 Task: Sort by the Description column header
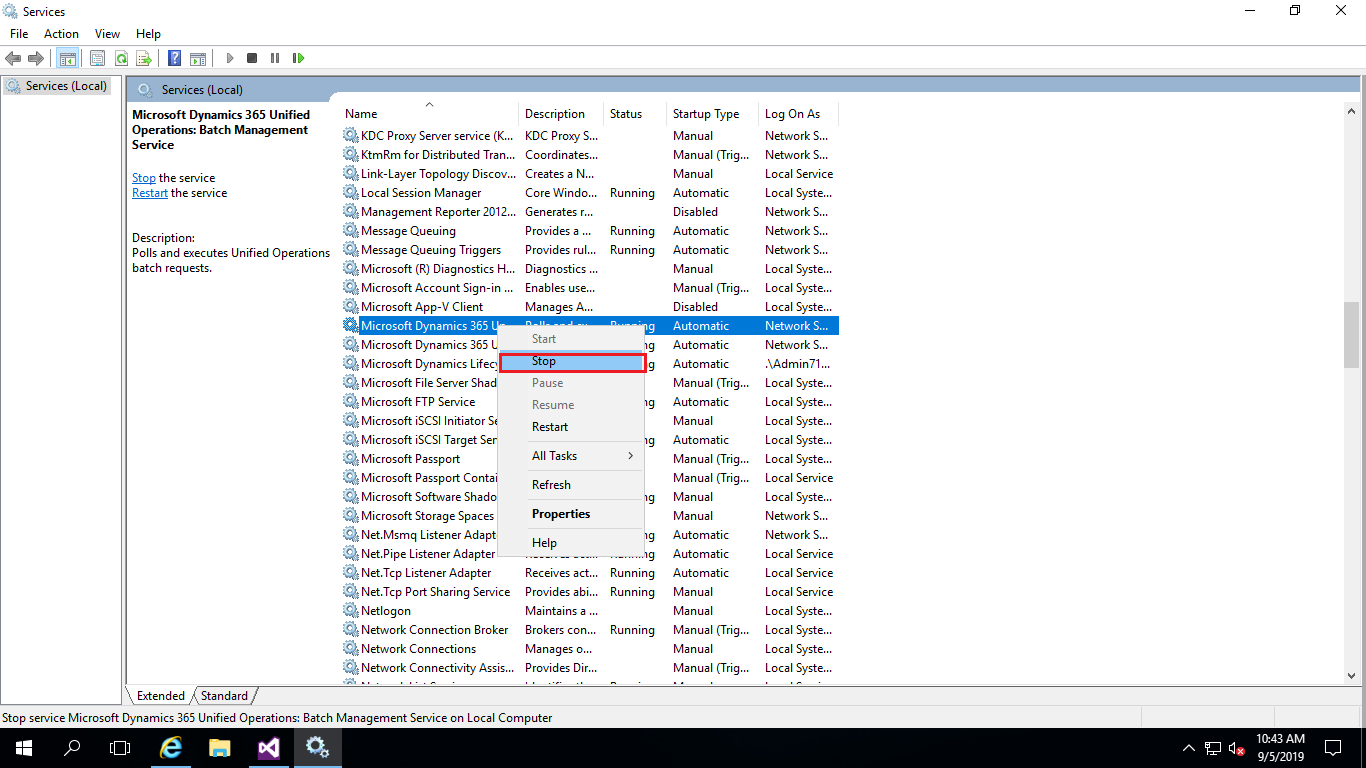click(561, 114)
